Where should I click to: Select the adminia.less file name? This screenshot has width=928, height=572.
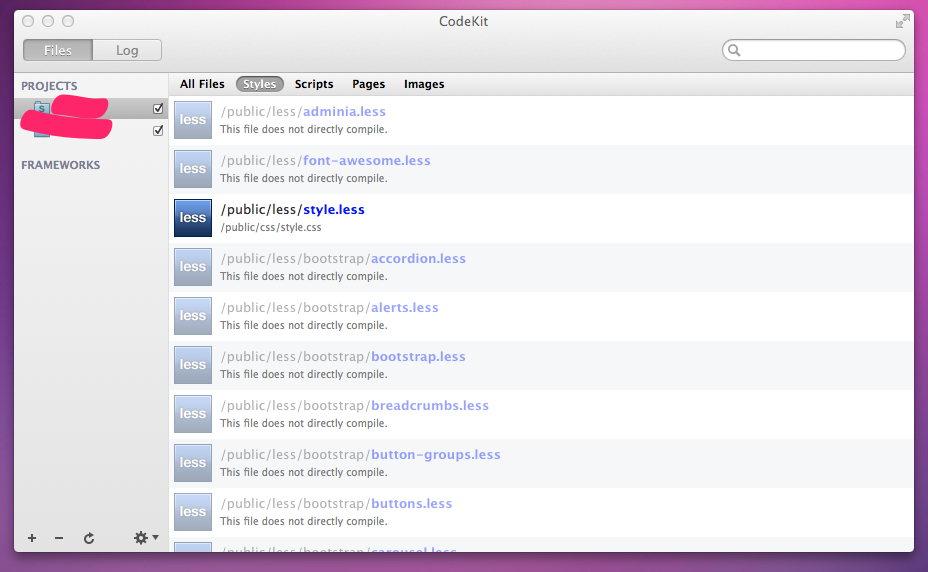[x=344, y=111]
